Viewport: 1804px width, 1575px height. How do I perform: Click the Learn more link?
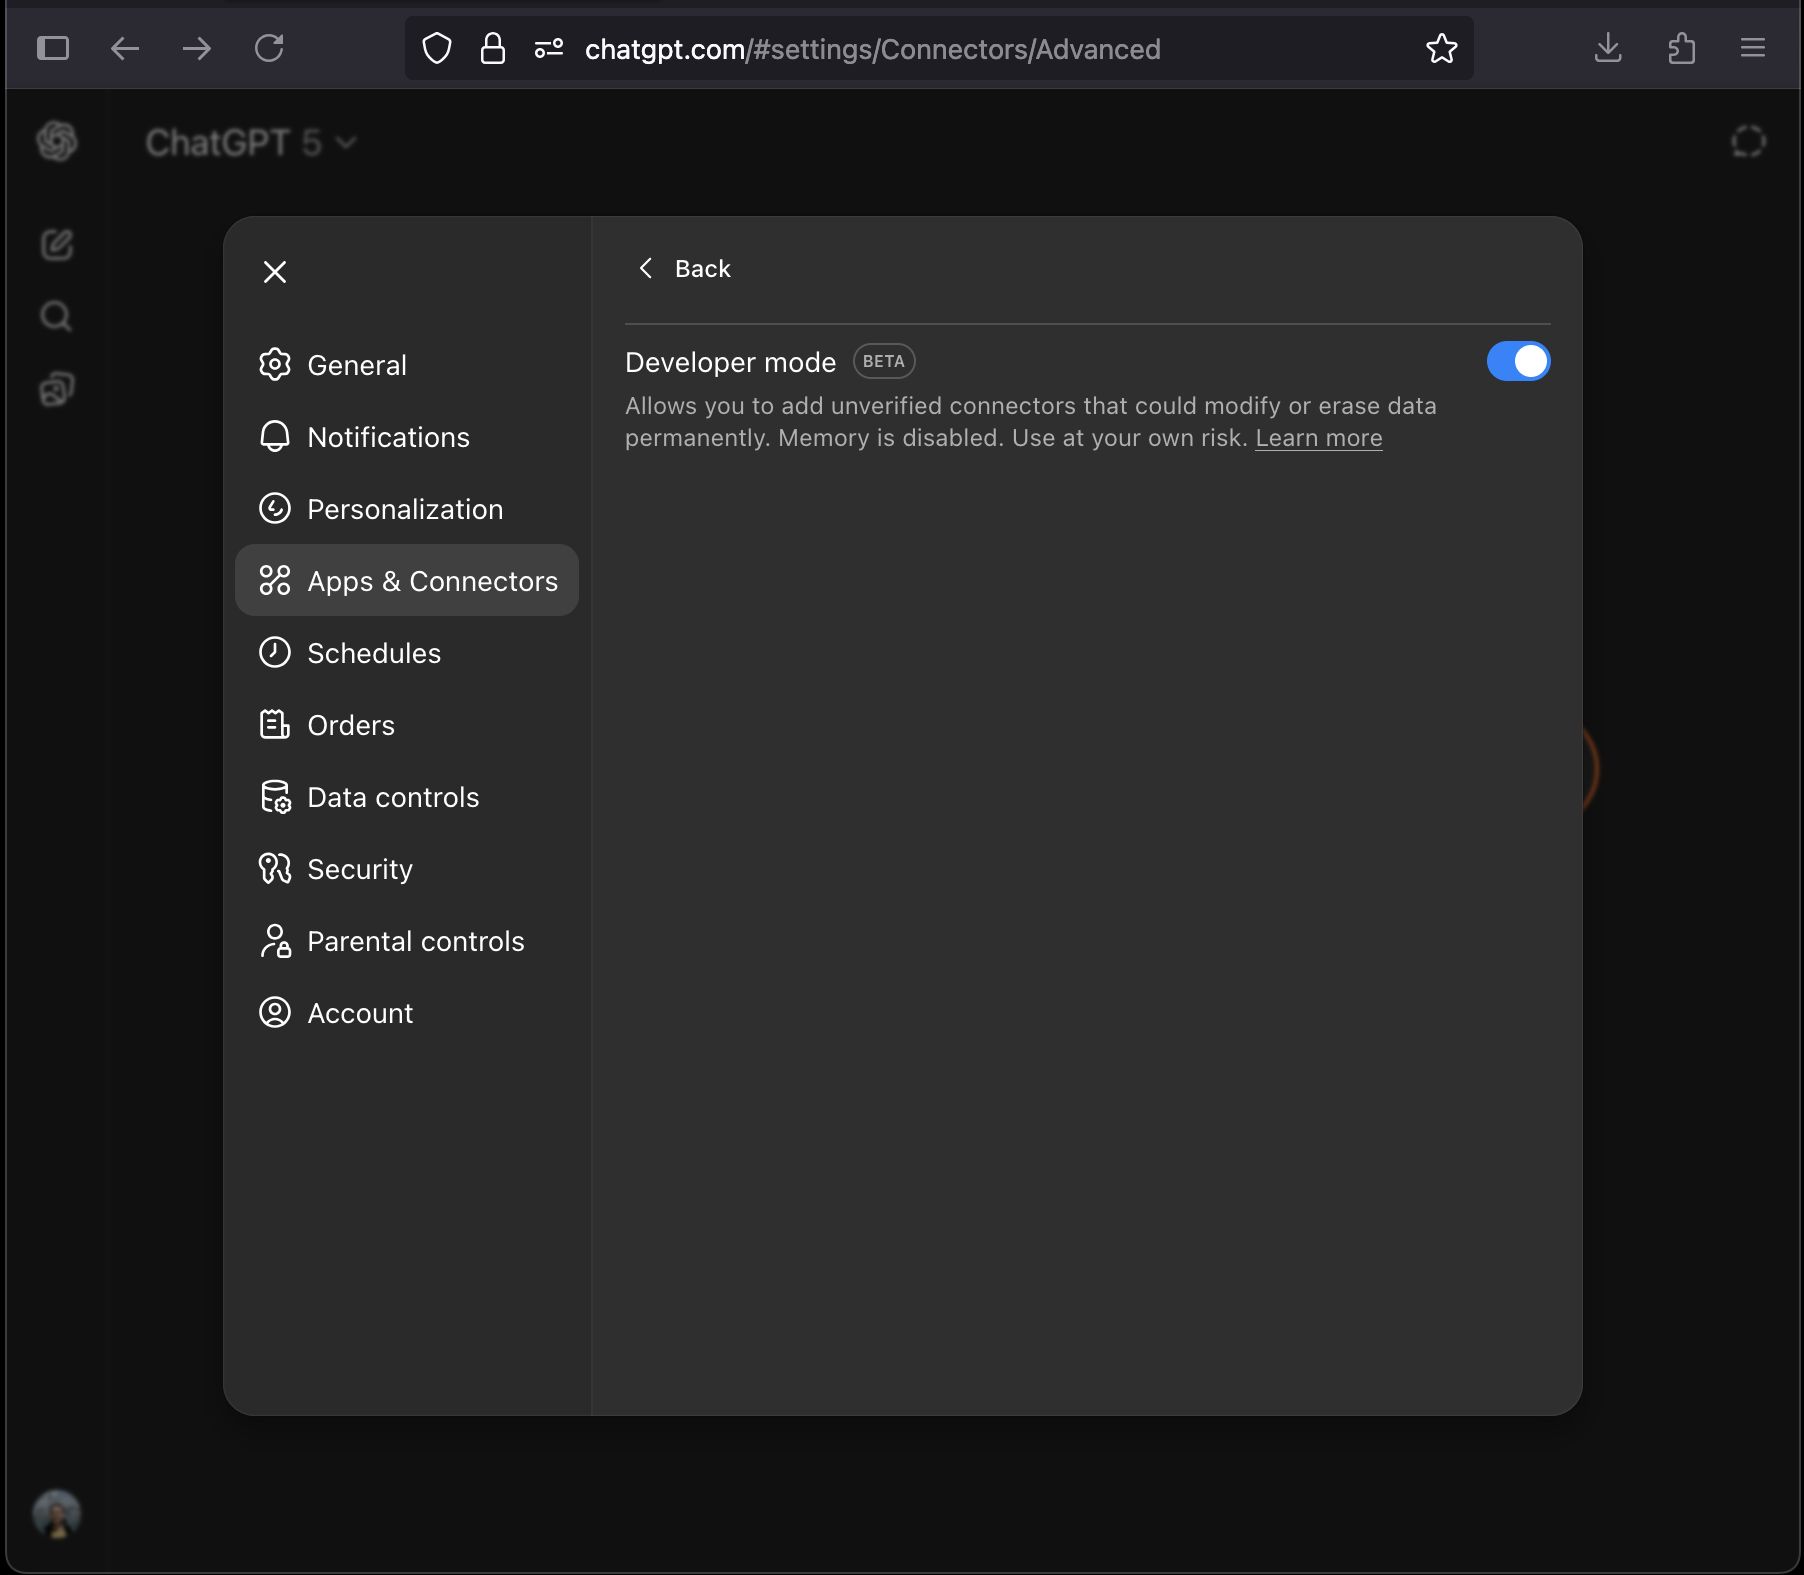(x=1318, y=437)
